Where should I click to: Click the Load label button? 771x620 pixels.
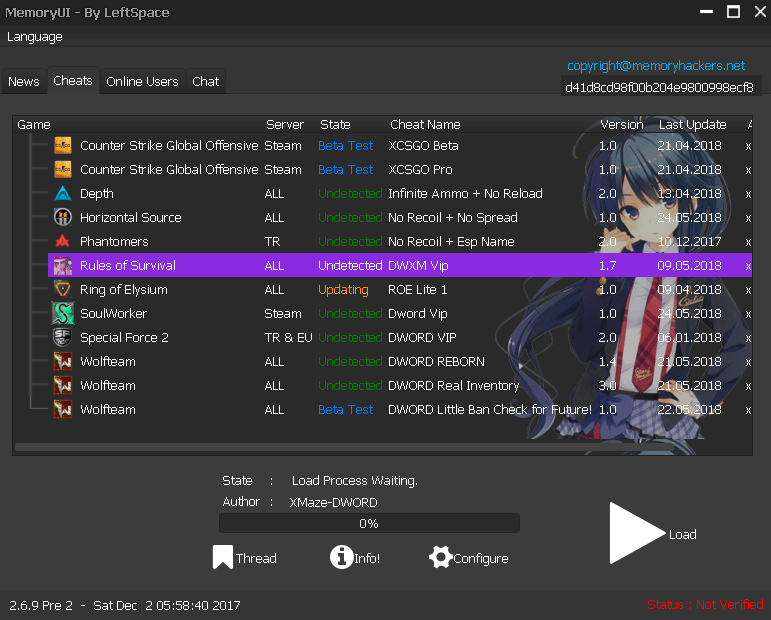point(682,534)
